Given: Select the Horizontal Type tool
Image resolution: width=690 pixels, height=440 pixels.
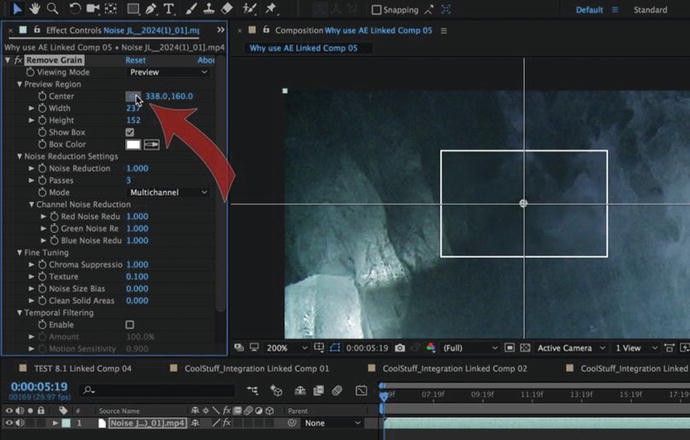Looking at the screenshot, I should coord(169,9).
